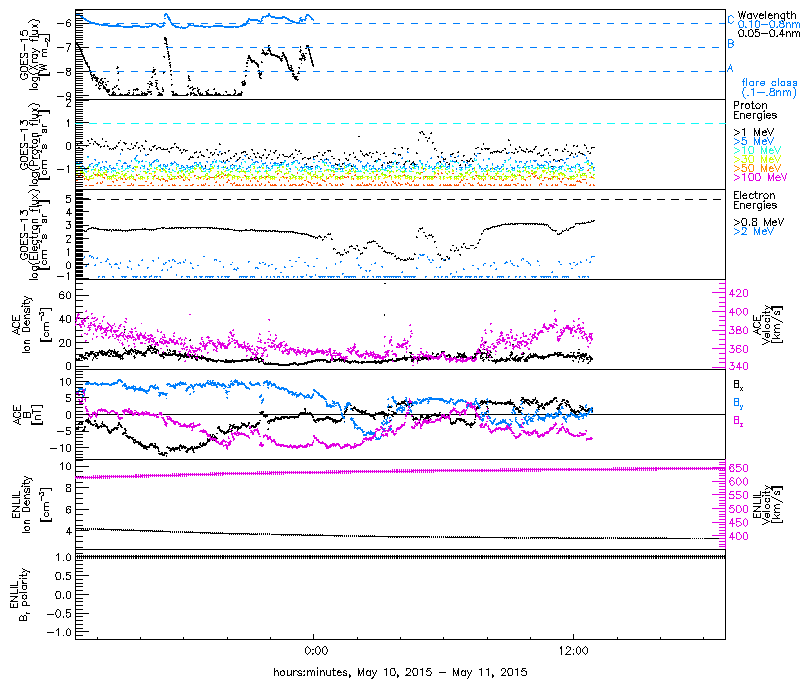
Task: Click the 'ENLIL Velocity [km/s]' axis label
Action: [x=767, y=505]
